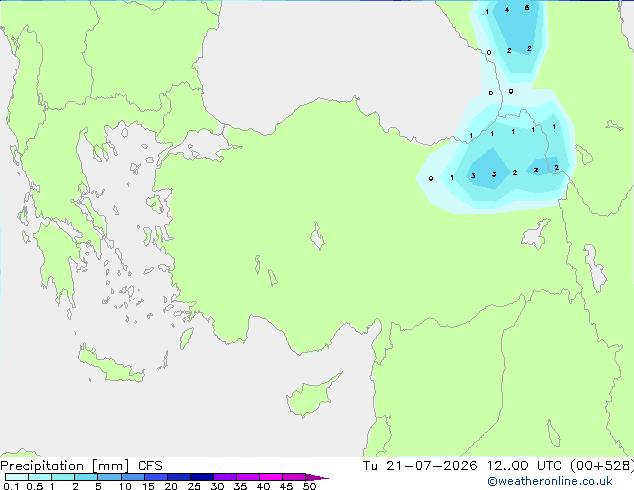The height and width of the screenshot is (490, 634).
Task: Click the legend label '30'
Action: pyautogui.click(x=217, y=486)
